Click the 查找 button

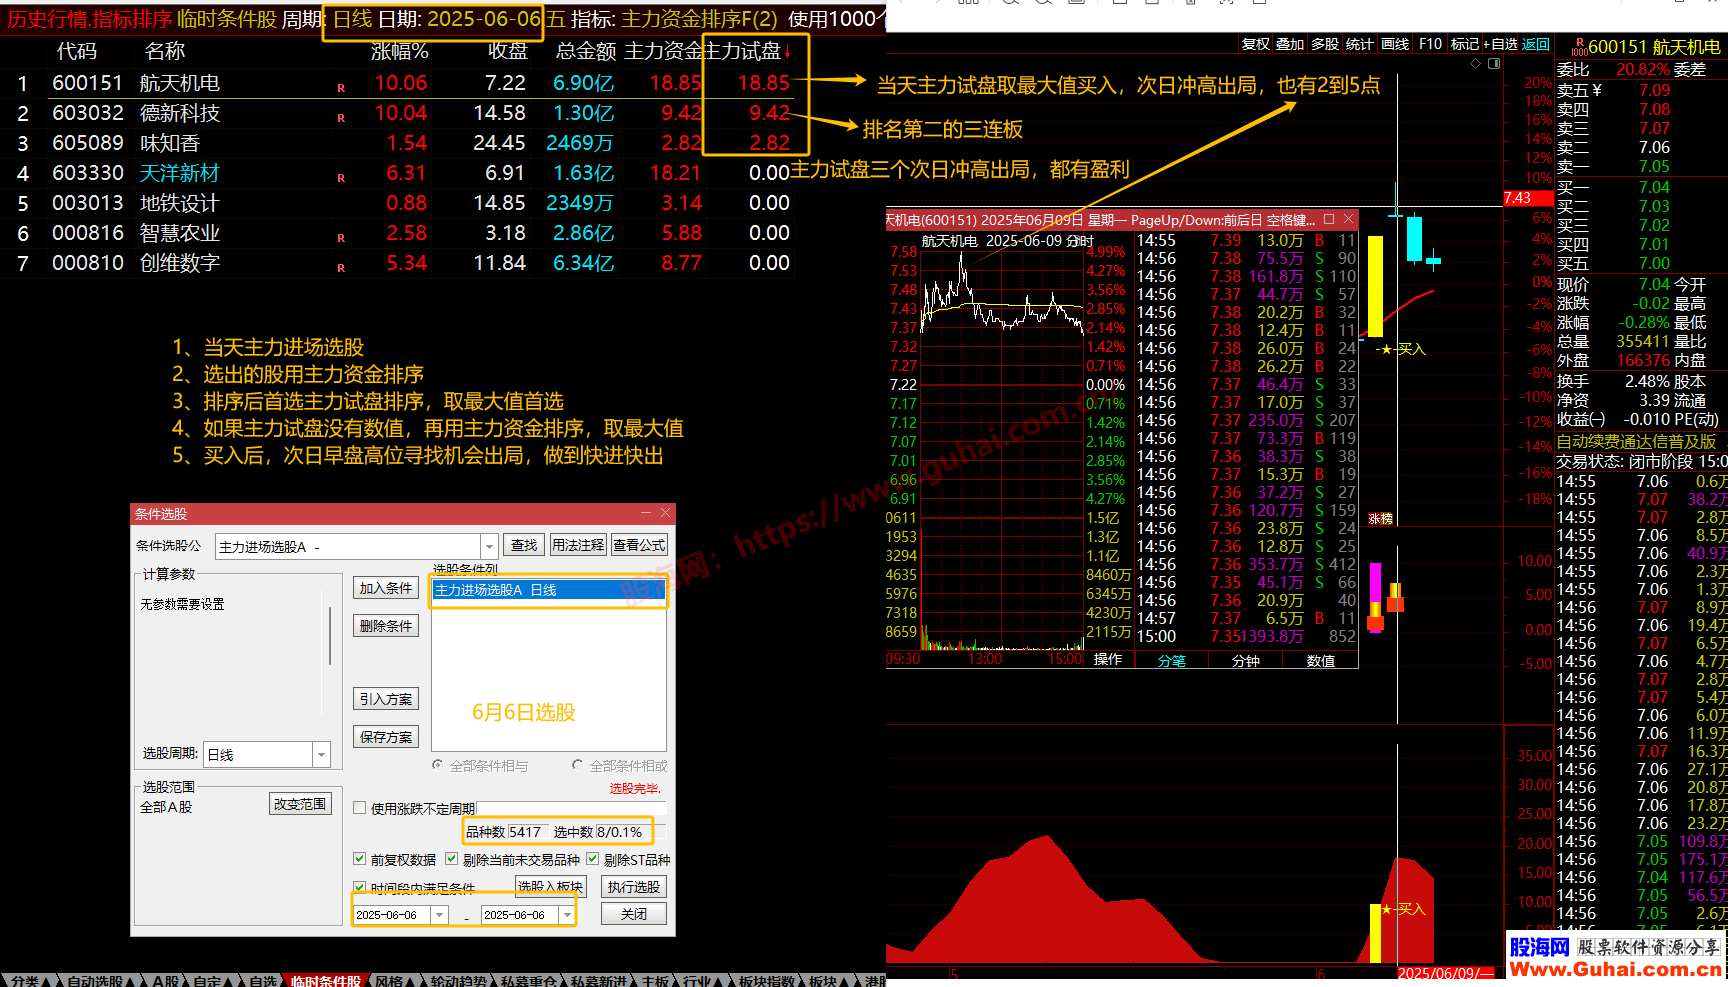(524, 545)
